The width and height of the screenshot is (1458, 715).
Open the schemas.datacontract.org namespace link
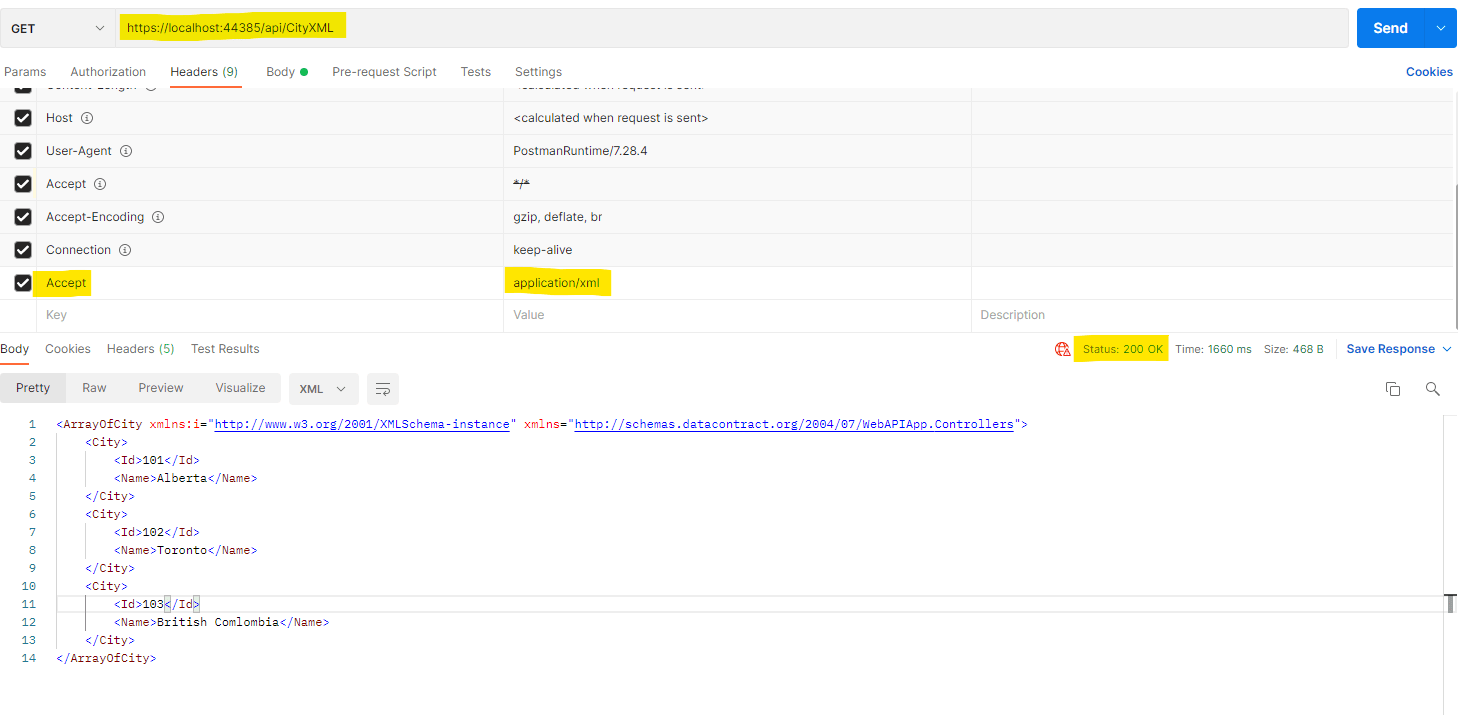click(794, 424)
